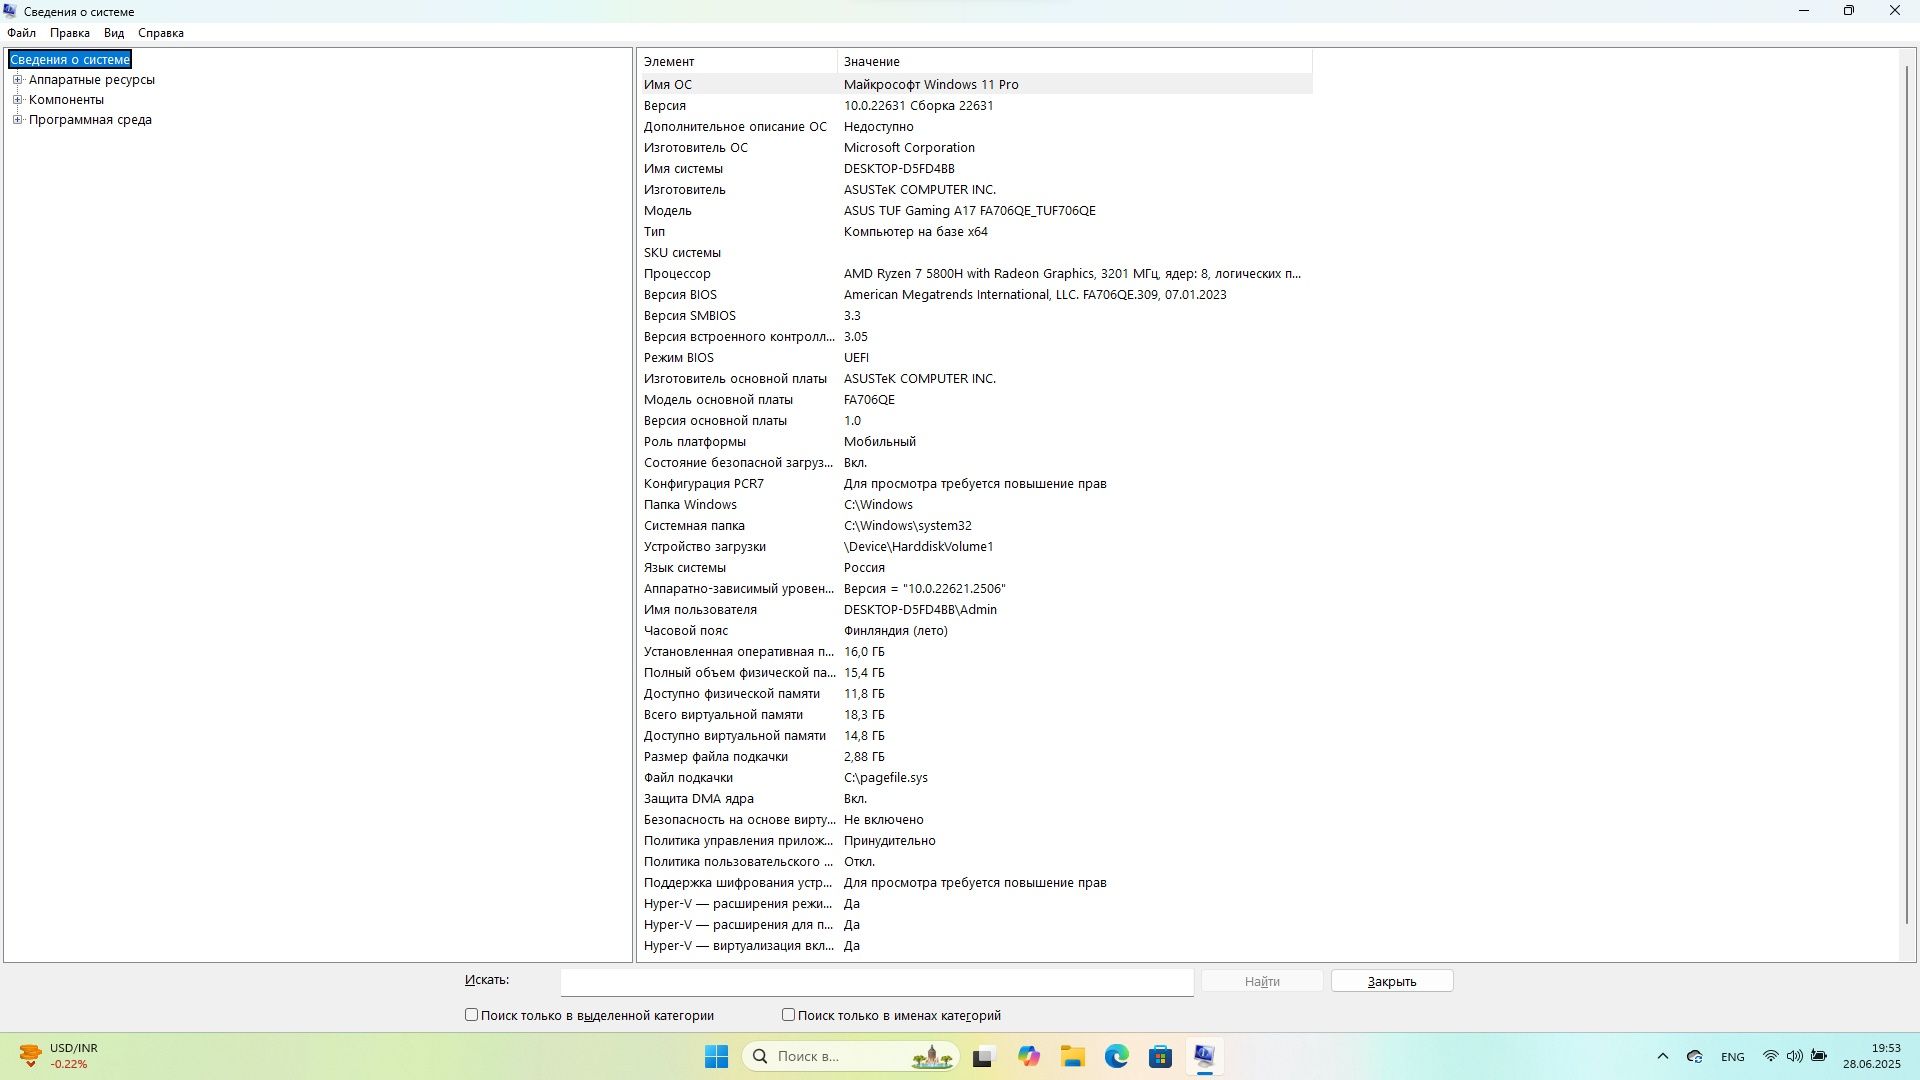
Task: Open the Файл menu
Action: click(21, 33)
